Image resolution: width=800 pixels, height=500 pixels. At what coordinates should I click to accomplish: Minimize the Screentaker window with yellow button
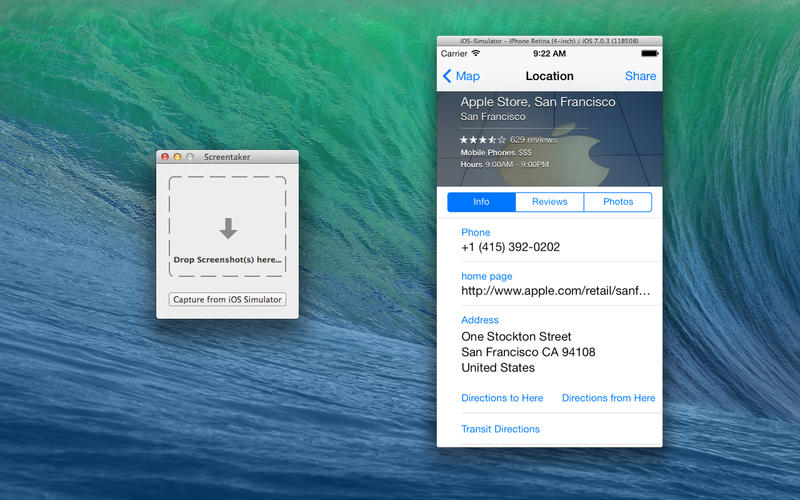pos(177,157)
